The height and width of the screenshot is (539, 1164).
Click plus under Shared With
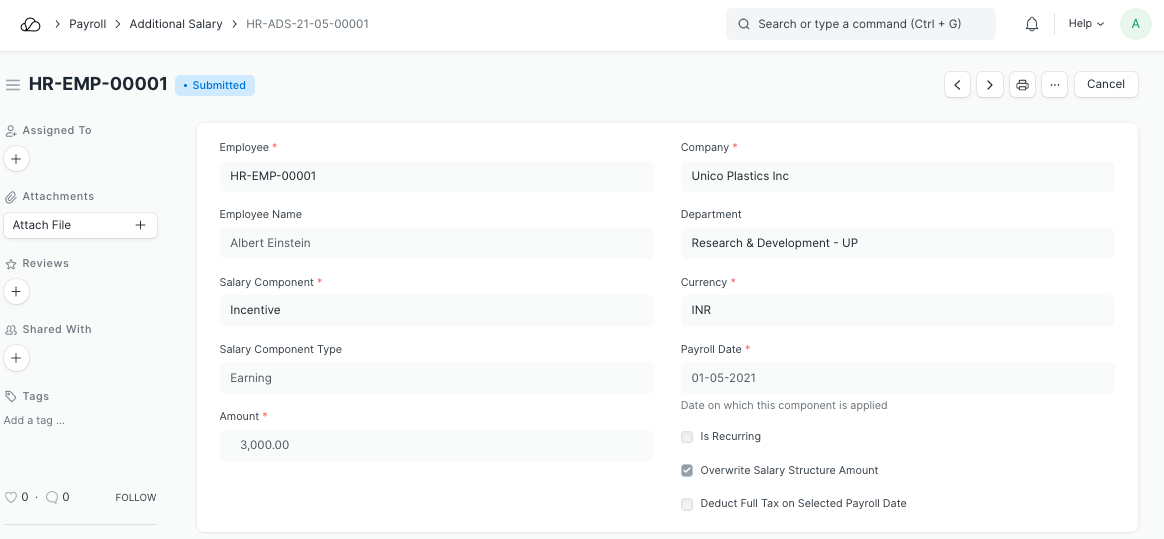click(x=17, y=357)
